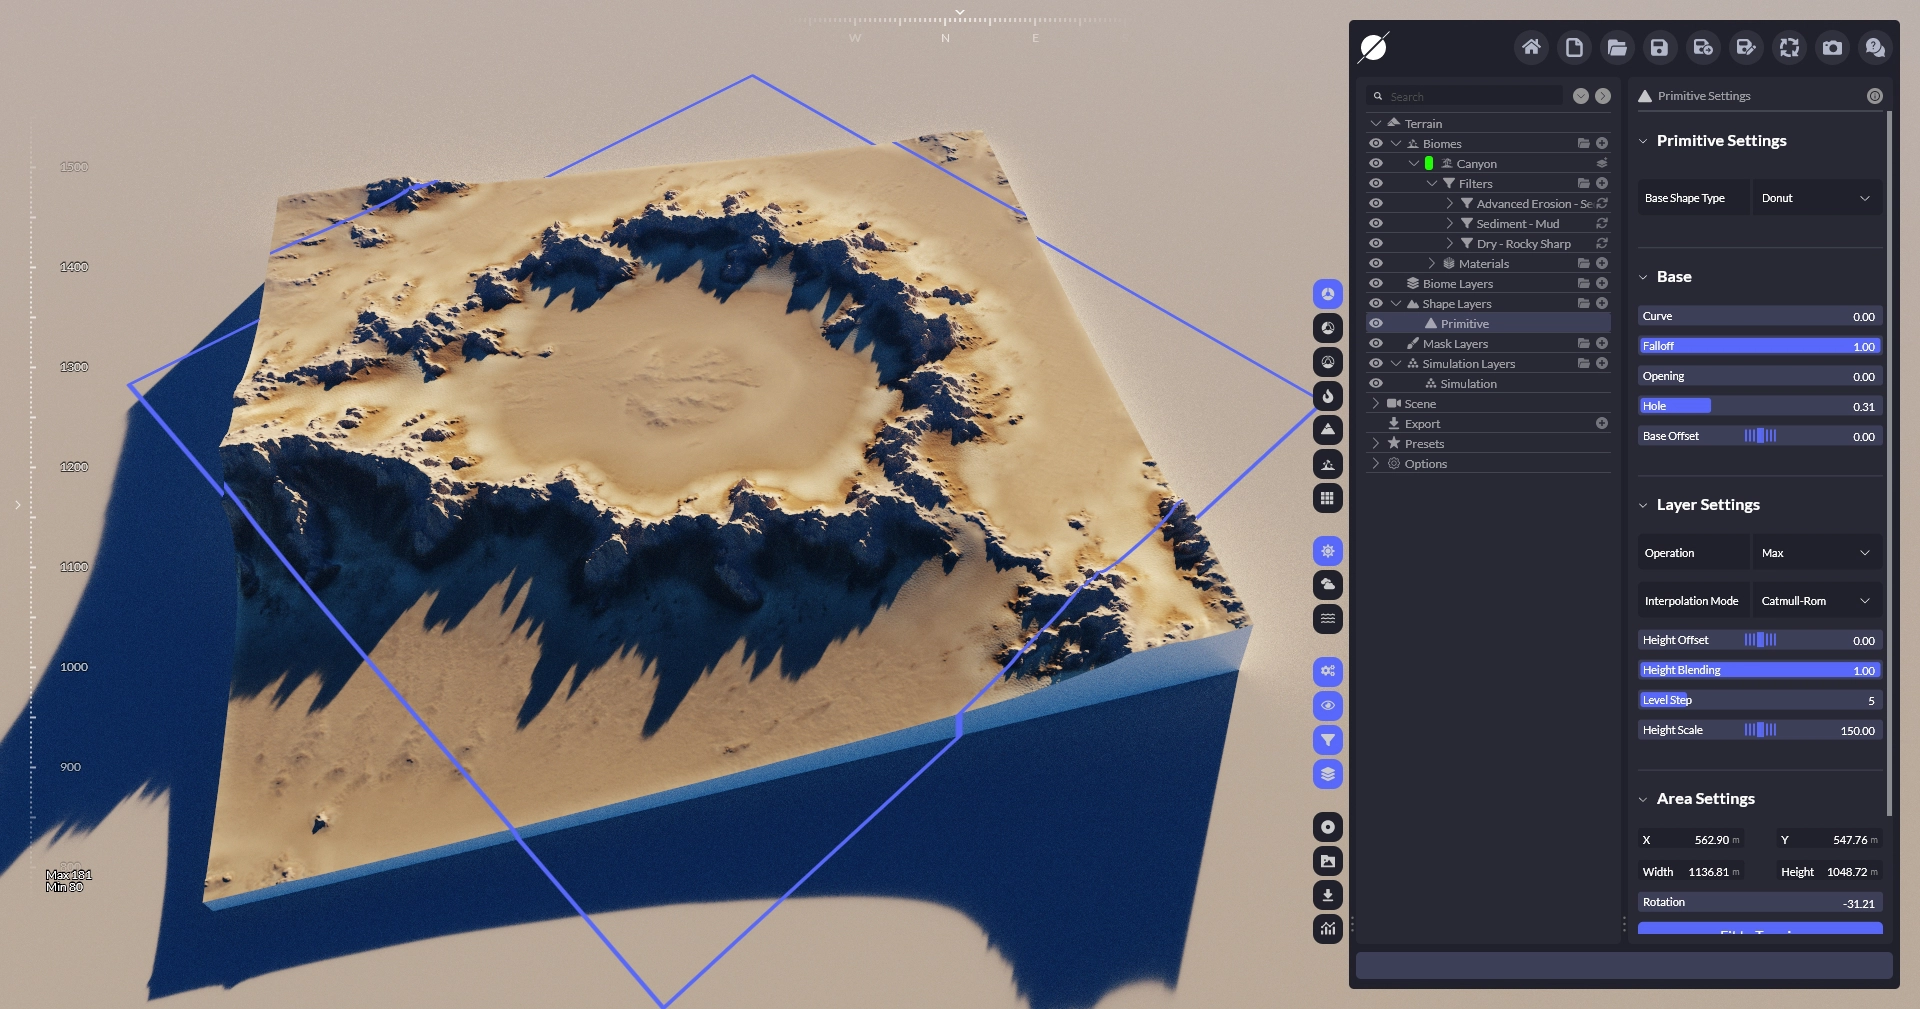Image resolution: width=1920 pixels, height=1009 pixels.
Task: Select Presets in the tree
Action: click(x=1424, y=444)
